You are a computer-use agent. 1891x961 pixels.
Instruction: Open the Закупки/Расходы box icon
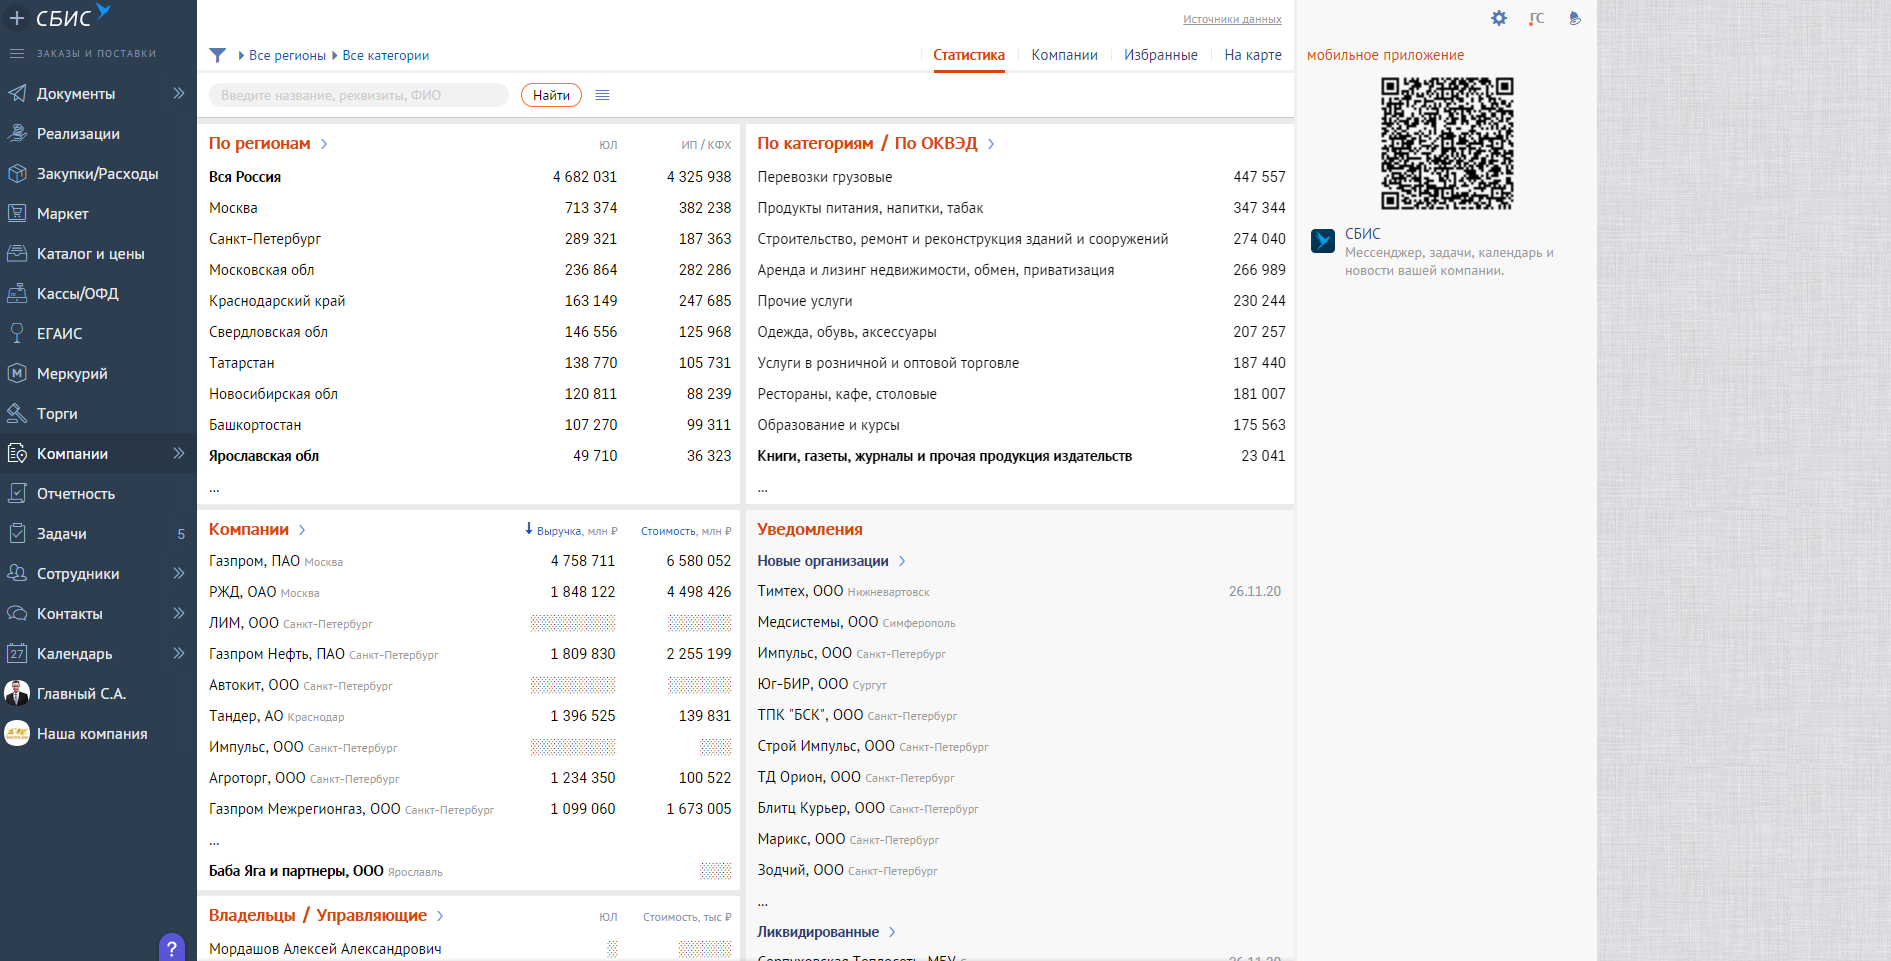(17, 173)
